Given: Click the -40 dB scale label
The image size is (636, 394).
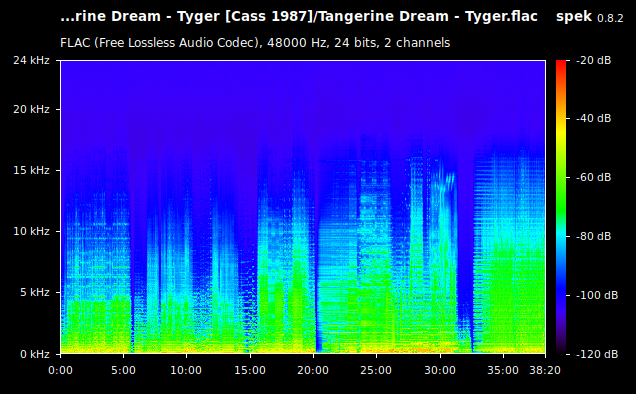Looking at the screenshot, I should click(593, 118).
